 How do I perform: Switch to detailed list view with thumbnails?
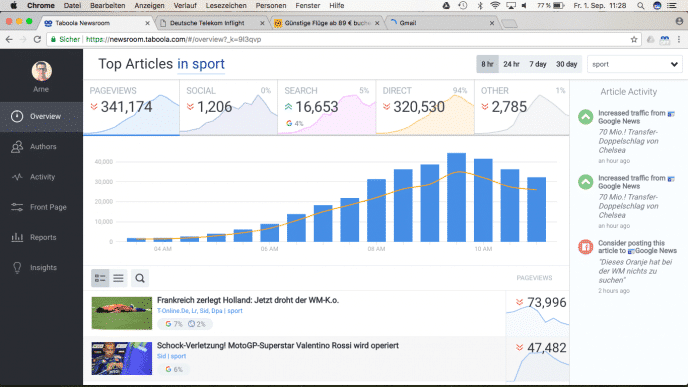[100, 278]
